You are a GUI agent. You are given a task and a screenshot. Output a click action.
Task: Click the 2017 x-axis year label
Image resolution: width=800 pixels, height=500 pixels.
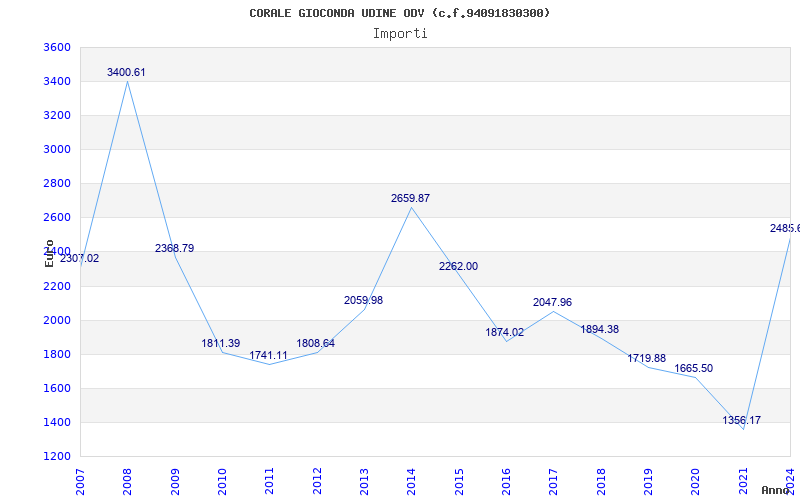[x=554, y=482]
